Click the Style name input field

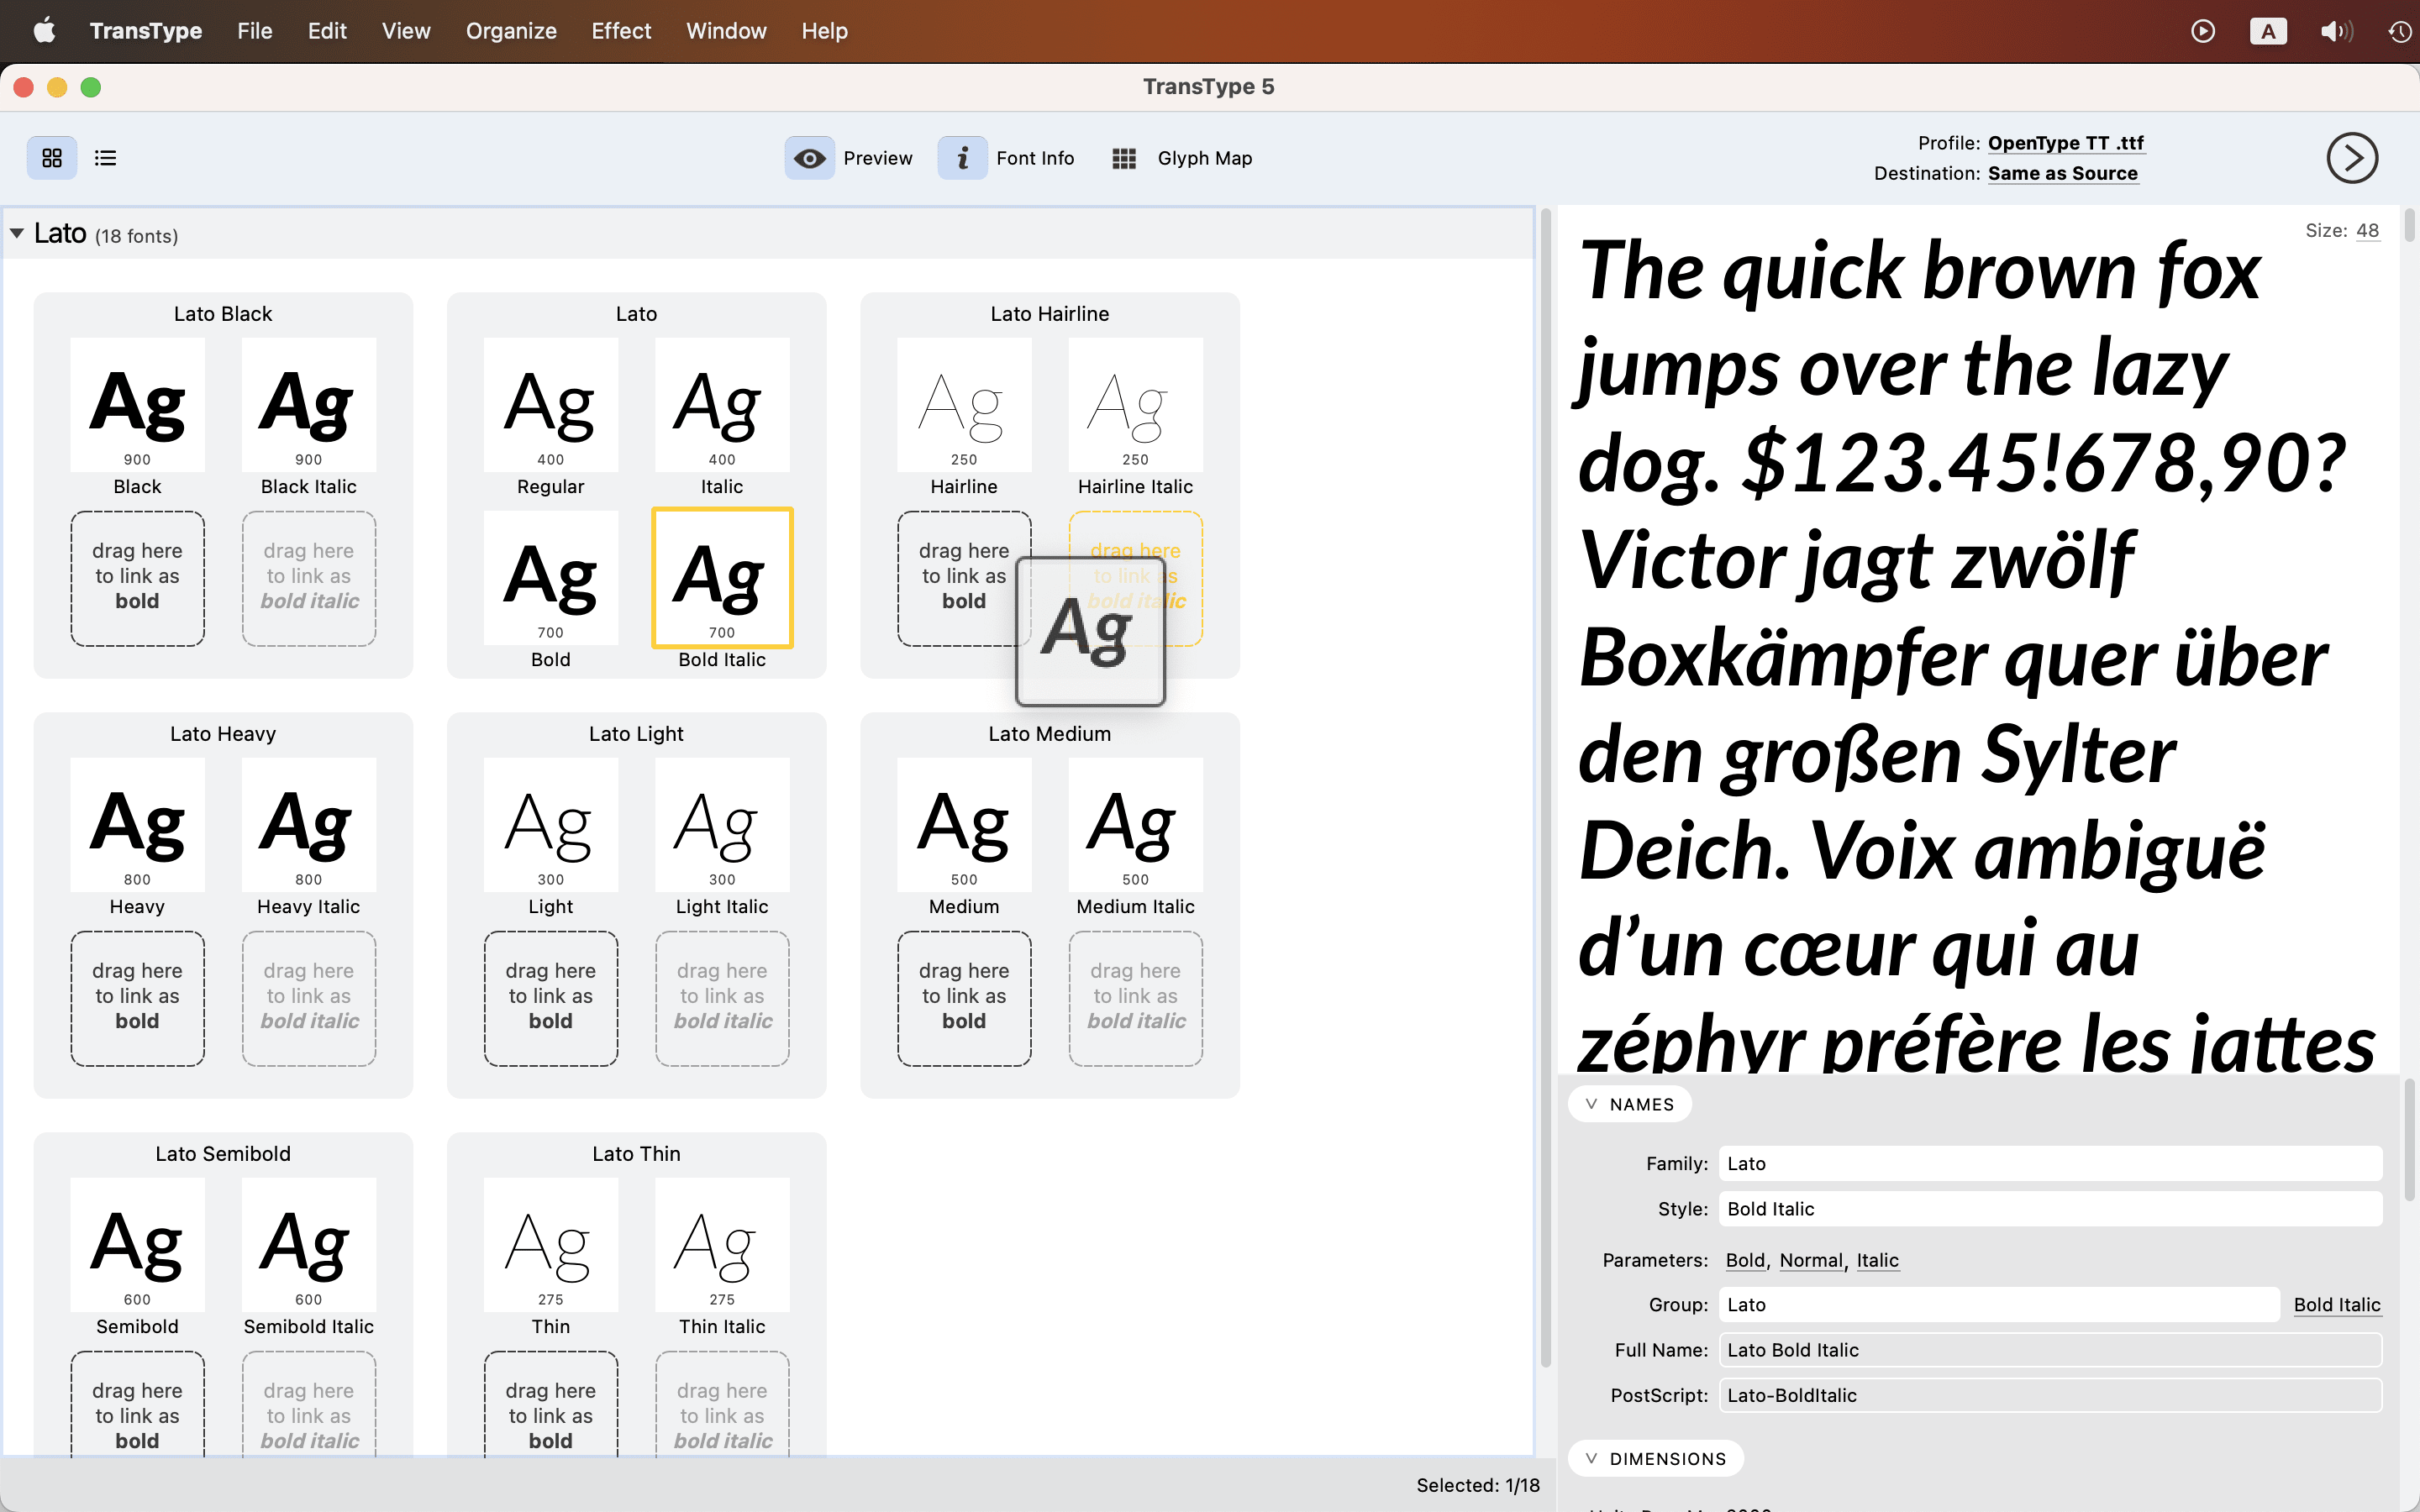click(2050, 1208)
